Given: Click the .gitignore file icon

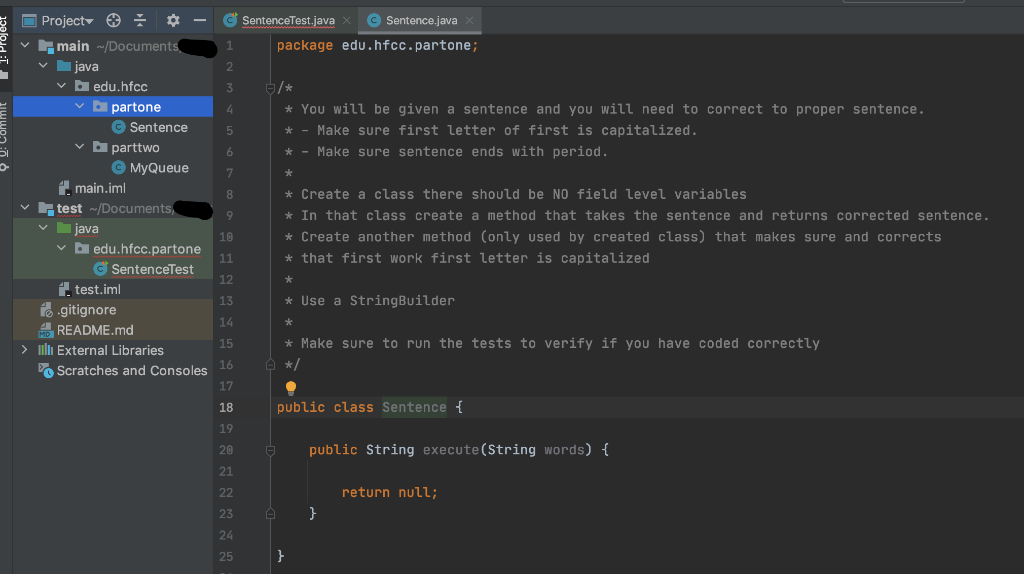Looking at the screenshot, I should click(46, 310).
